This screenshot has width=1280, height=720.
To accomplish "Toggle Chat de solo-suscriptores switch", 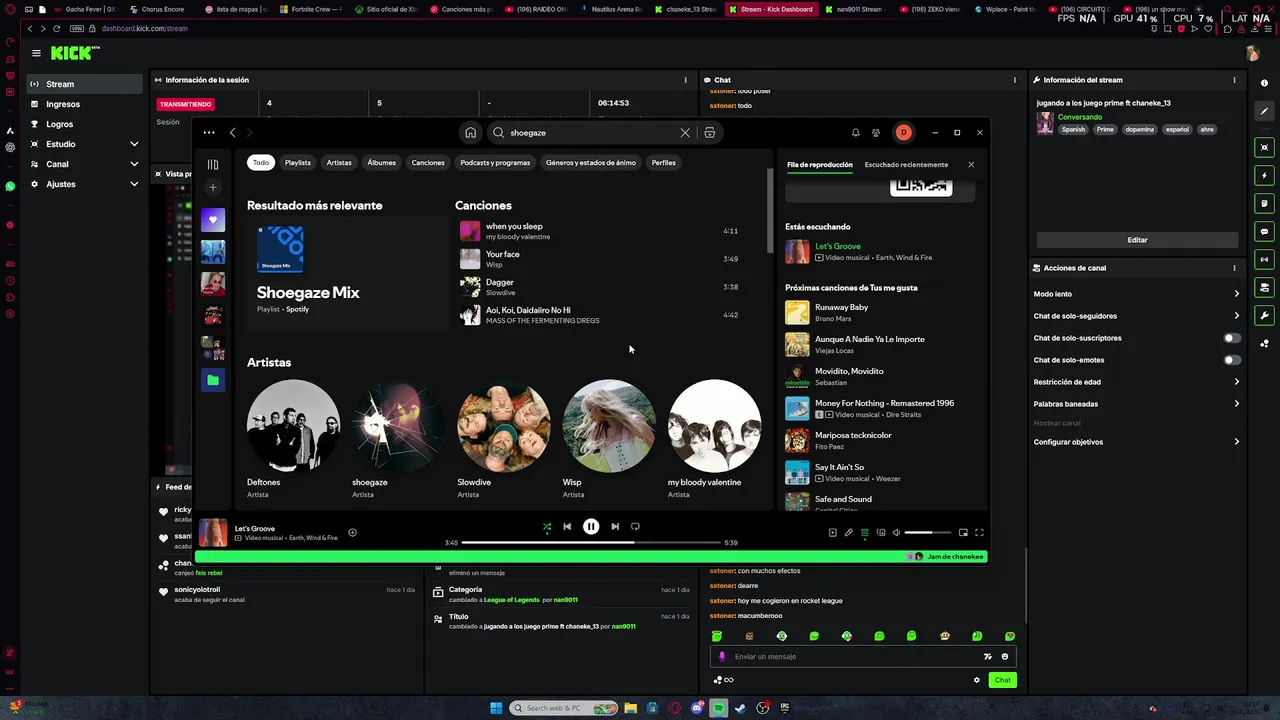I will [x=1232, y=338].
